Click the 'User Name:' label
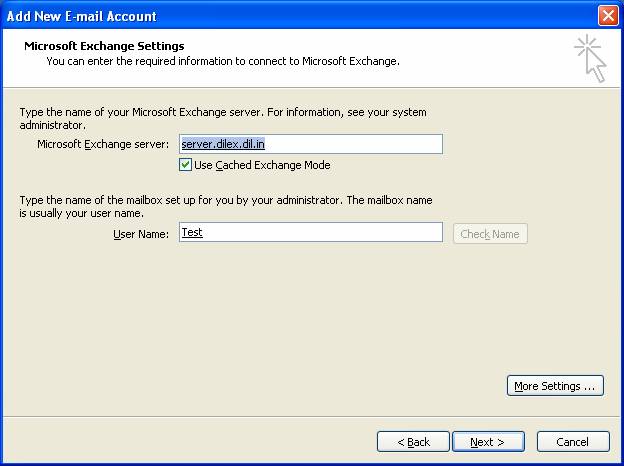Screen dimensions: 624x466 coord(141,234)
